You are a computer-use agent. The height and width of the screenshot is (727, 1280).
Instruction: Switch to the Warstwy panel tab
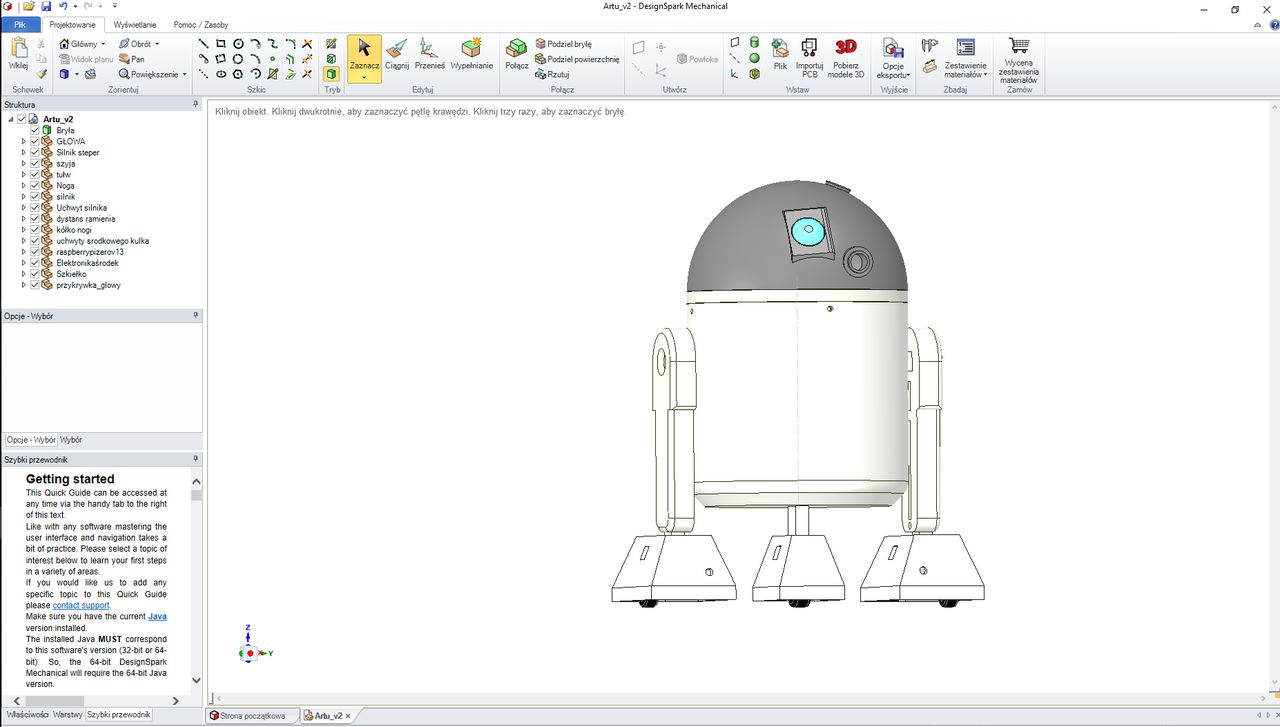68,715
